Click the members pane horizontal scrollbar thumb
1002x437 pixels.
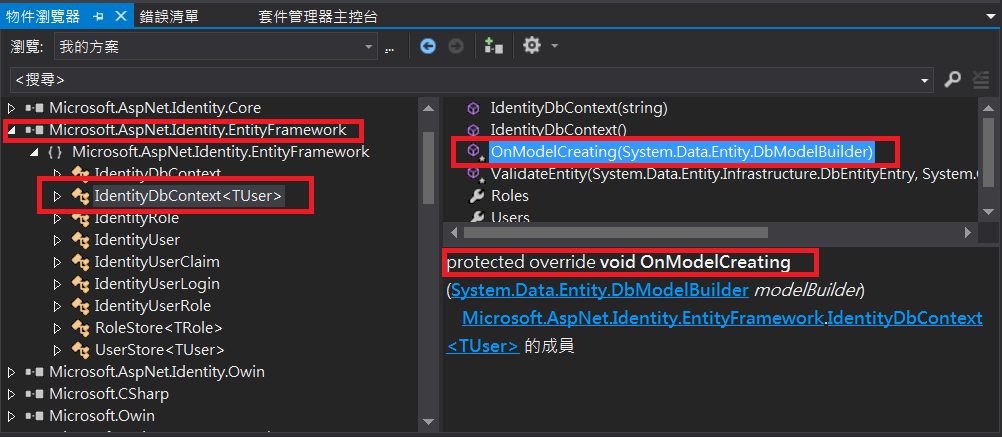click(615, 233)
